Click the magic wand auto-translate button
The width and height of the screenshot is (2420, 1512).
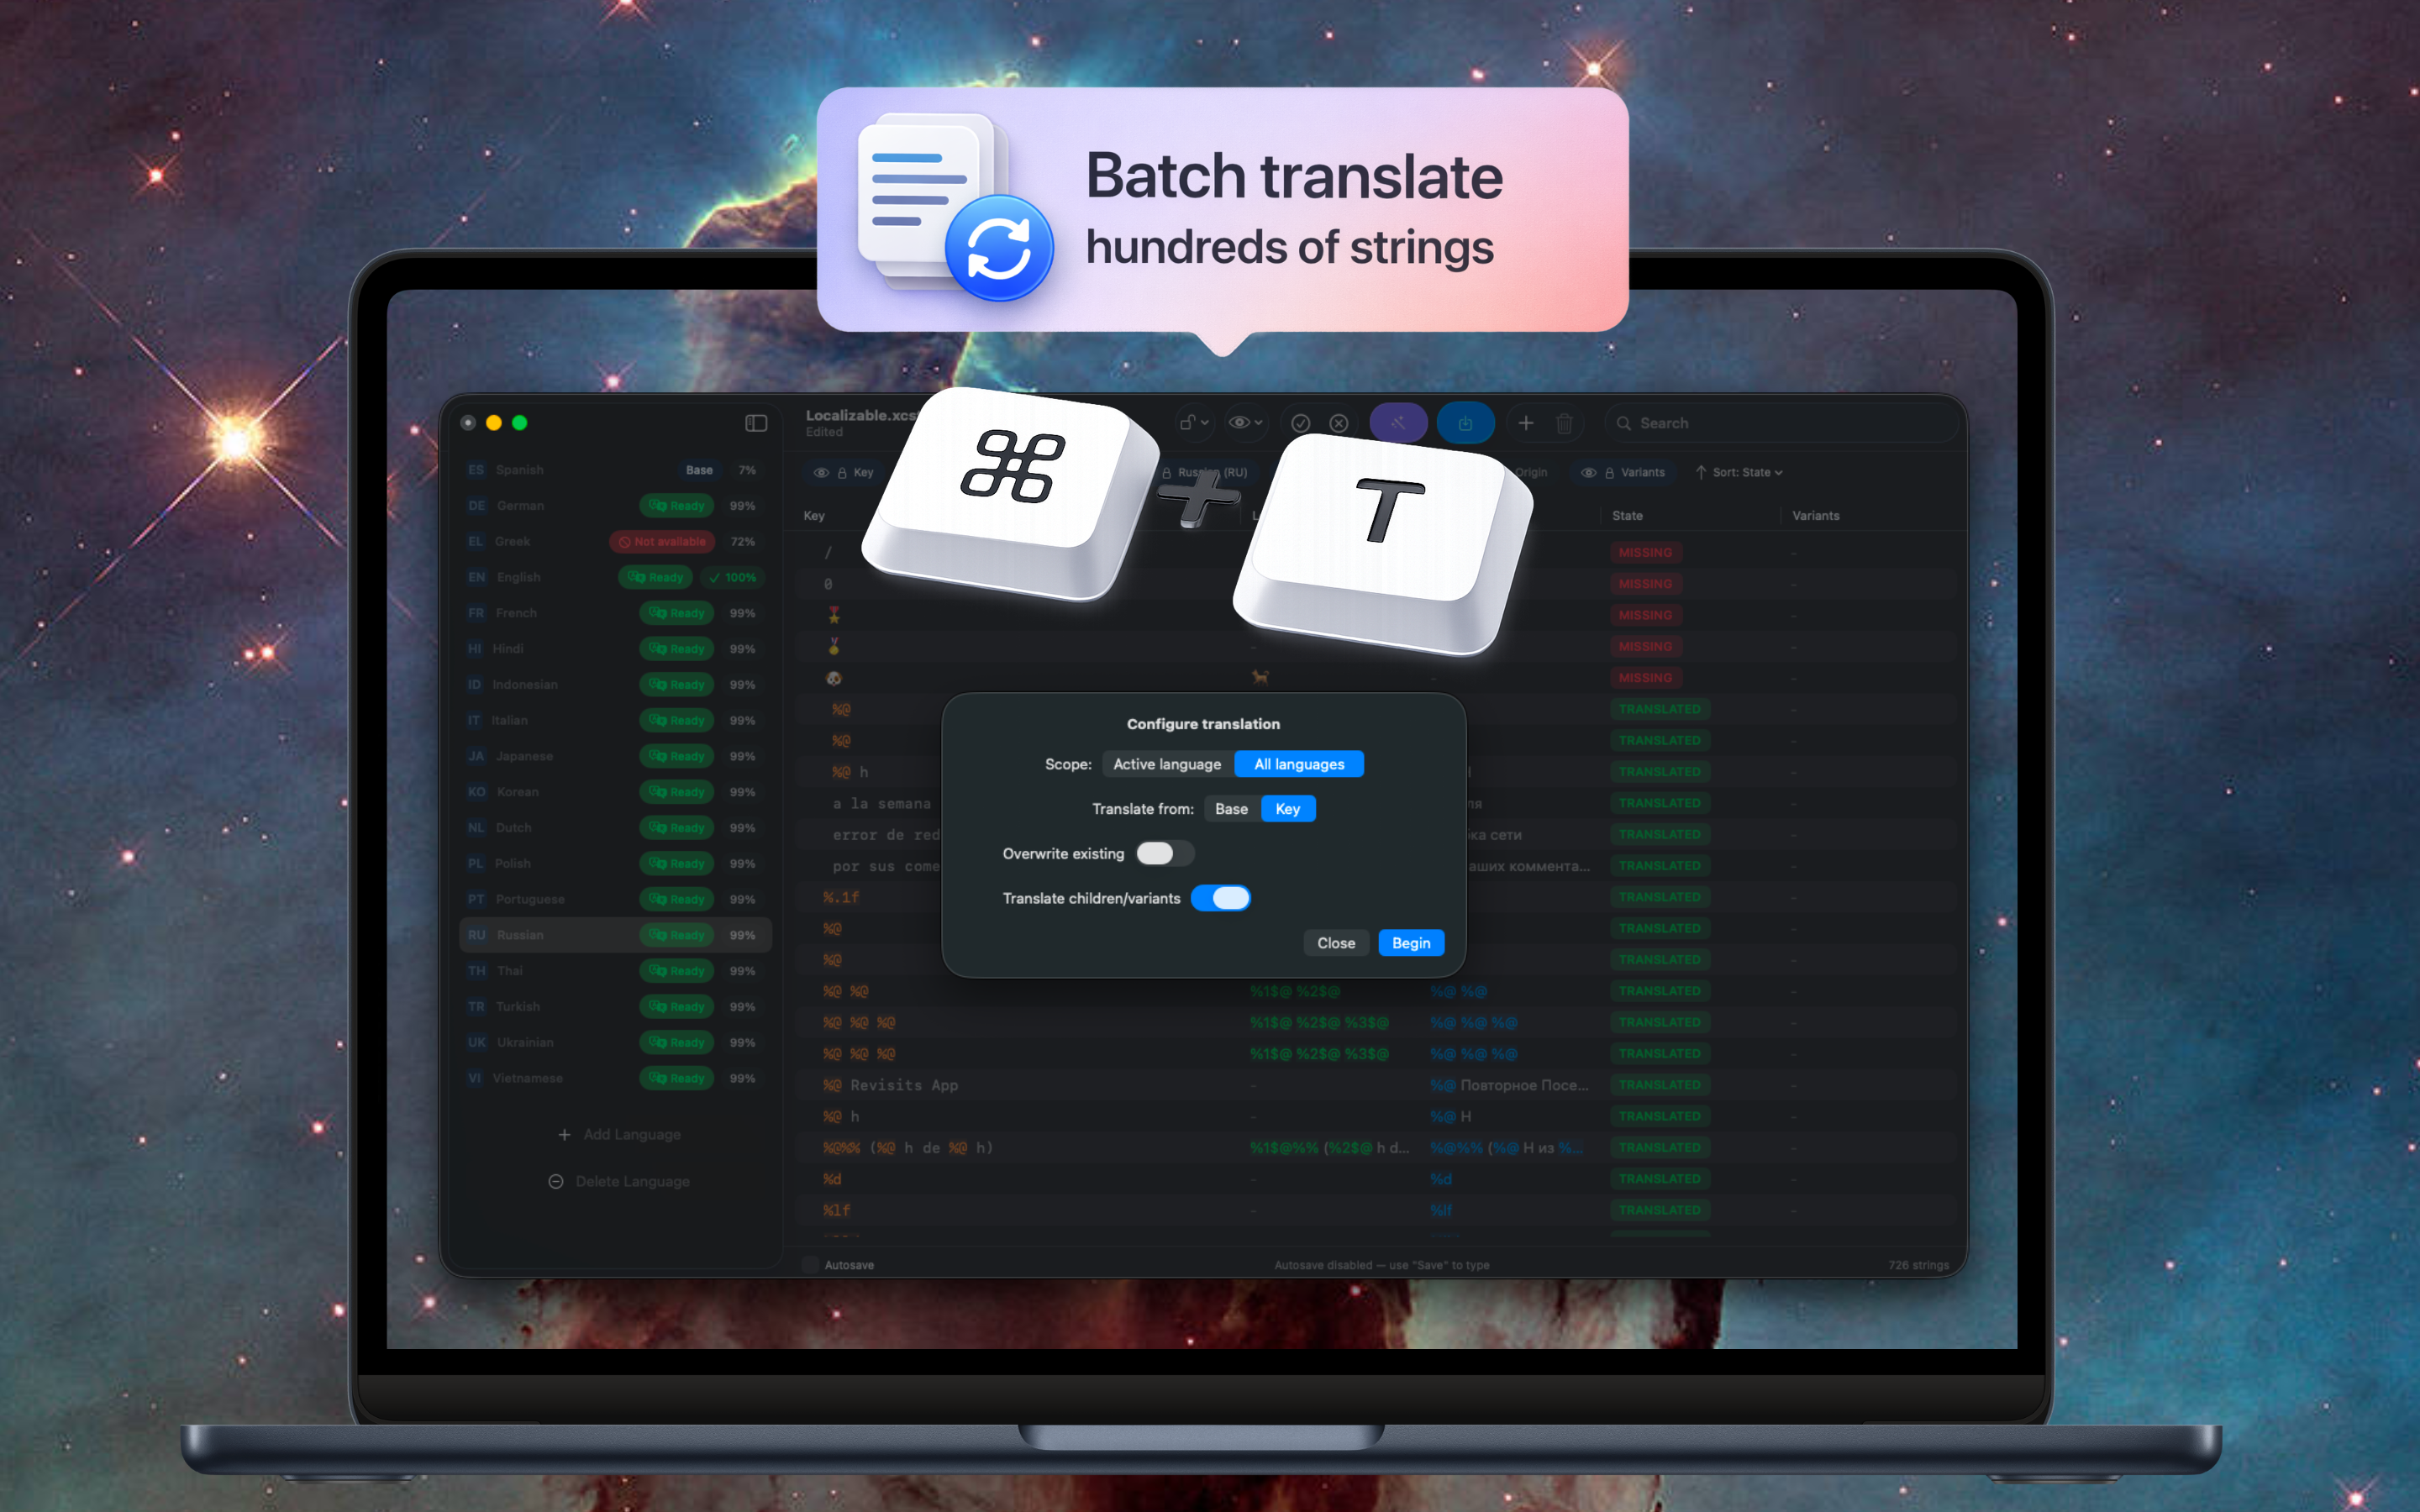[x=1397, y=423]
